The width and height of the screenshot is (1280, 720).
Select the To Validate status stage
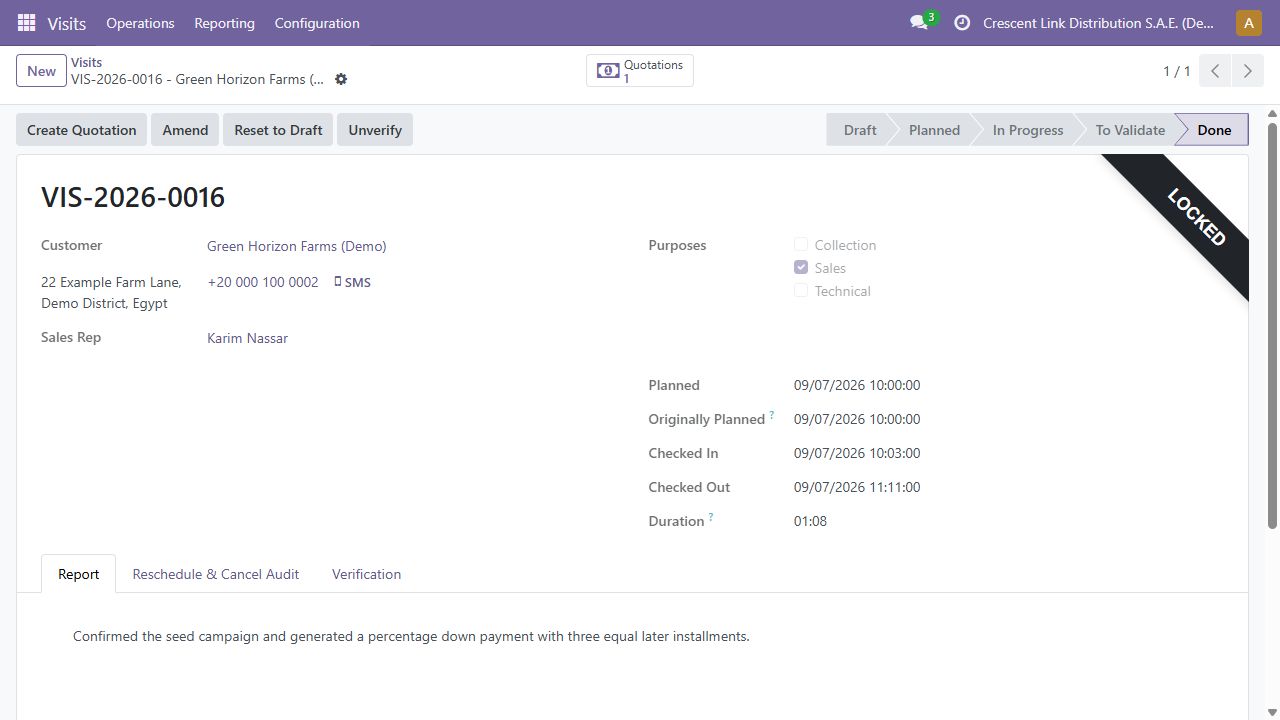coord(1130,130)
